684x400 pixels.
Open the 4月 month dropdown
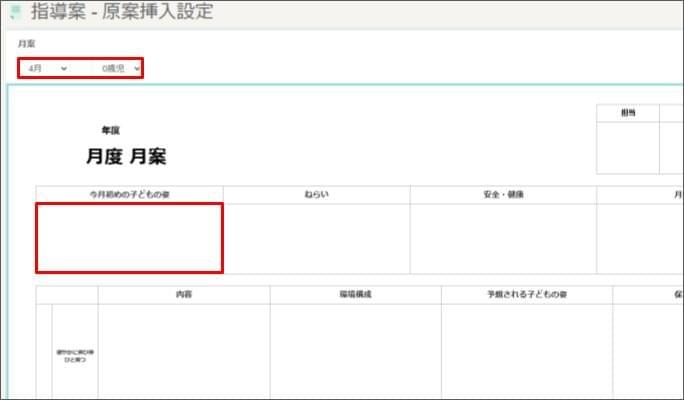(48, 68)
